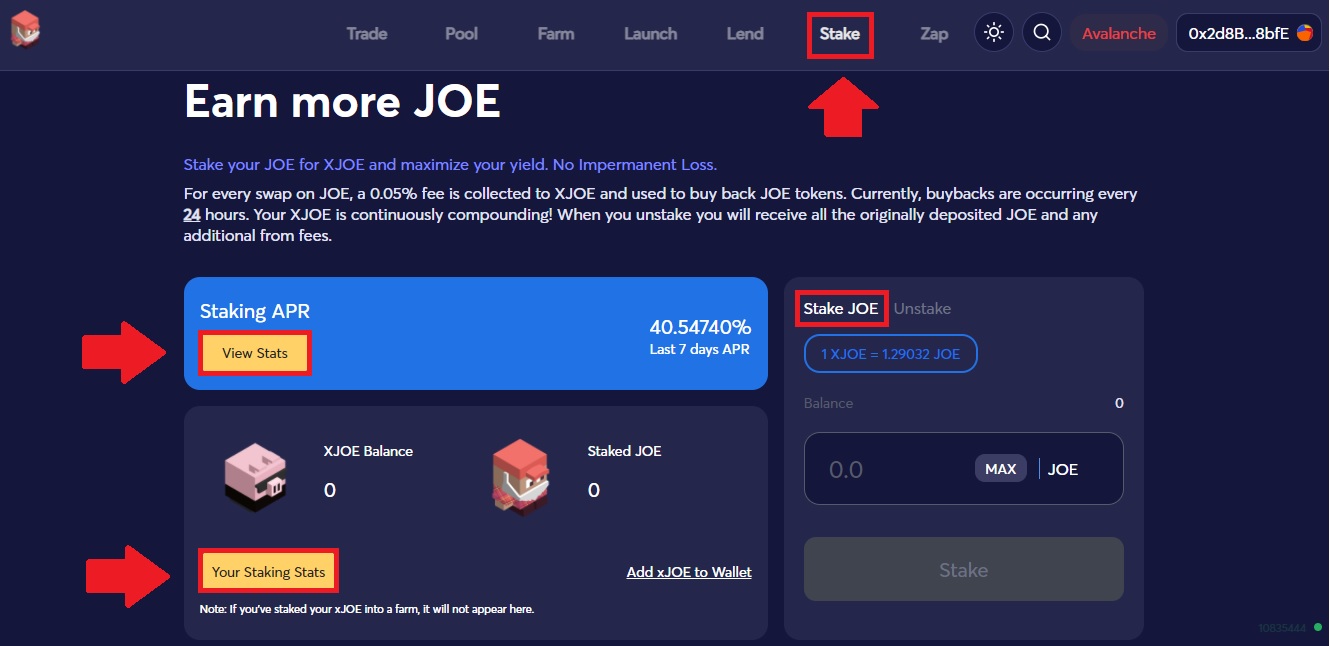Click the Avalanche network button

pos(1119,33)
